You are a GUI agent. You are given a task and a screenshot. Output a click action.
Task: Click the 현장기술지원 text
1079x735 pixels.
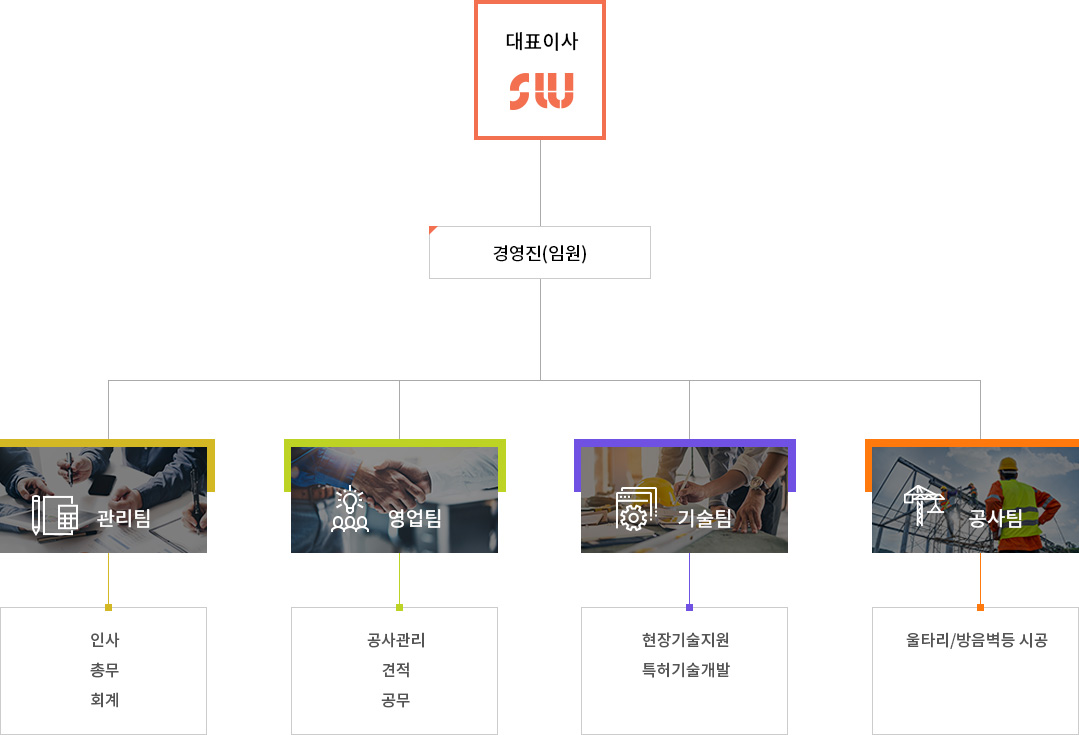[685, 640]
